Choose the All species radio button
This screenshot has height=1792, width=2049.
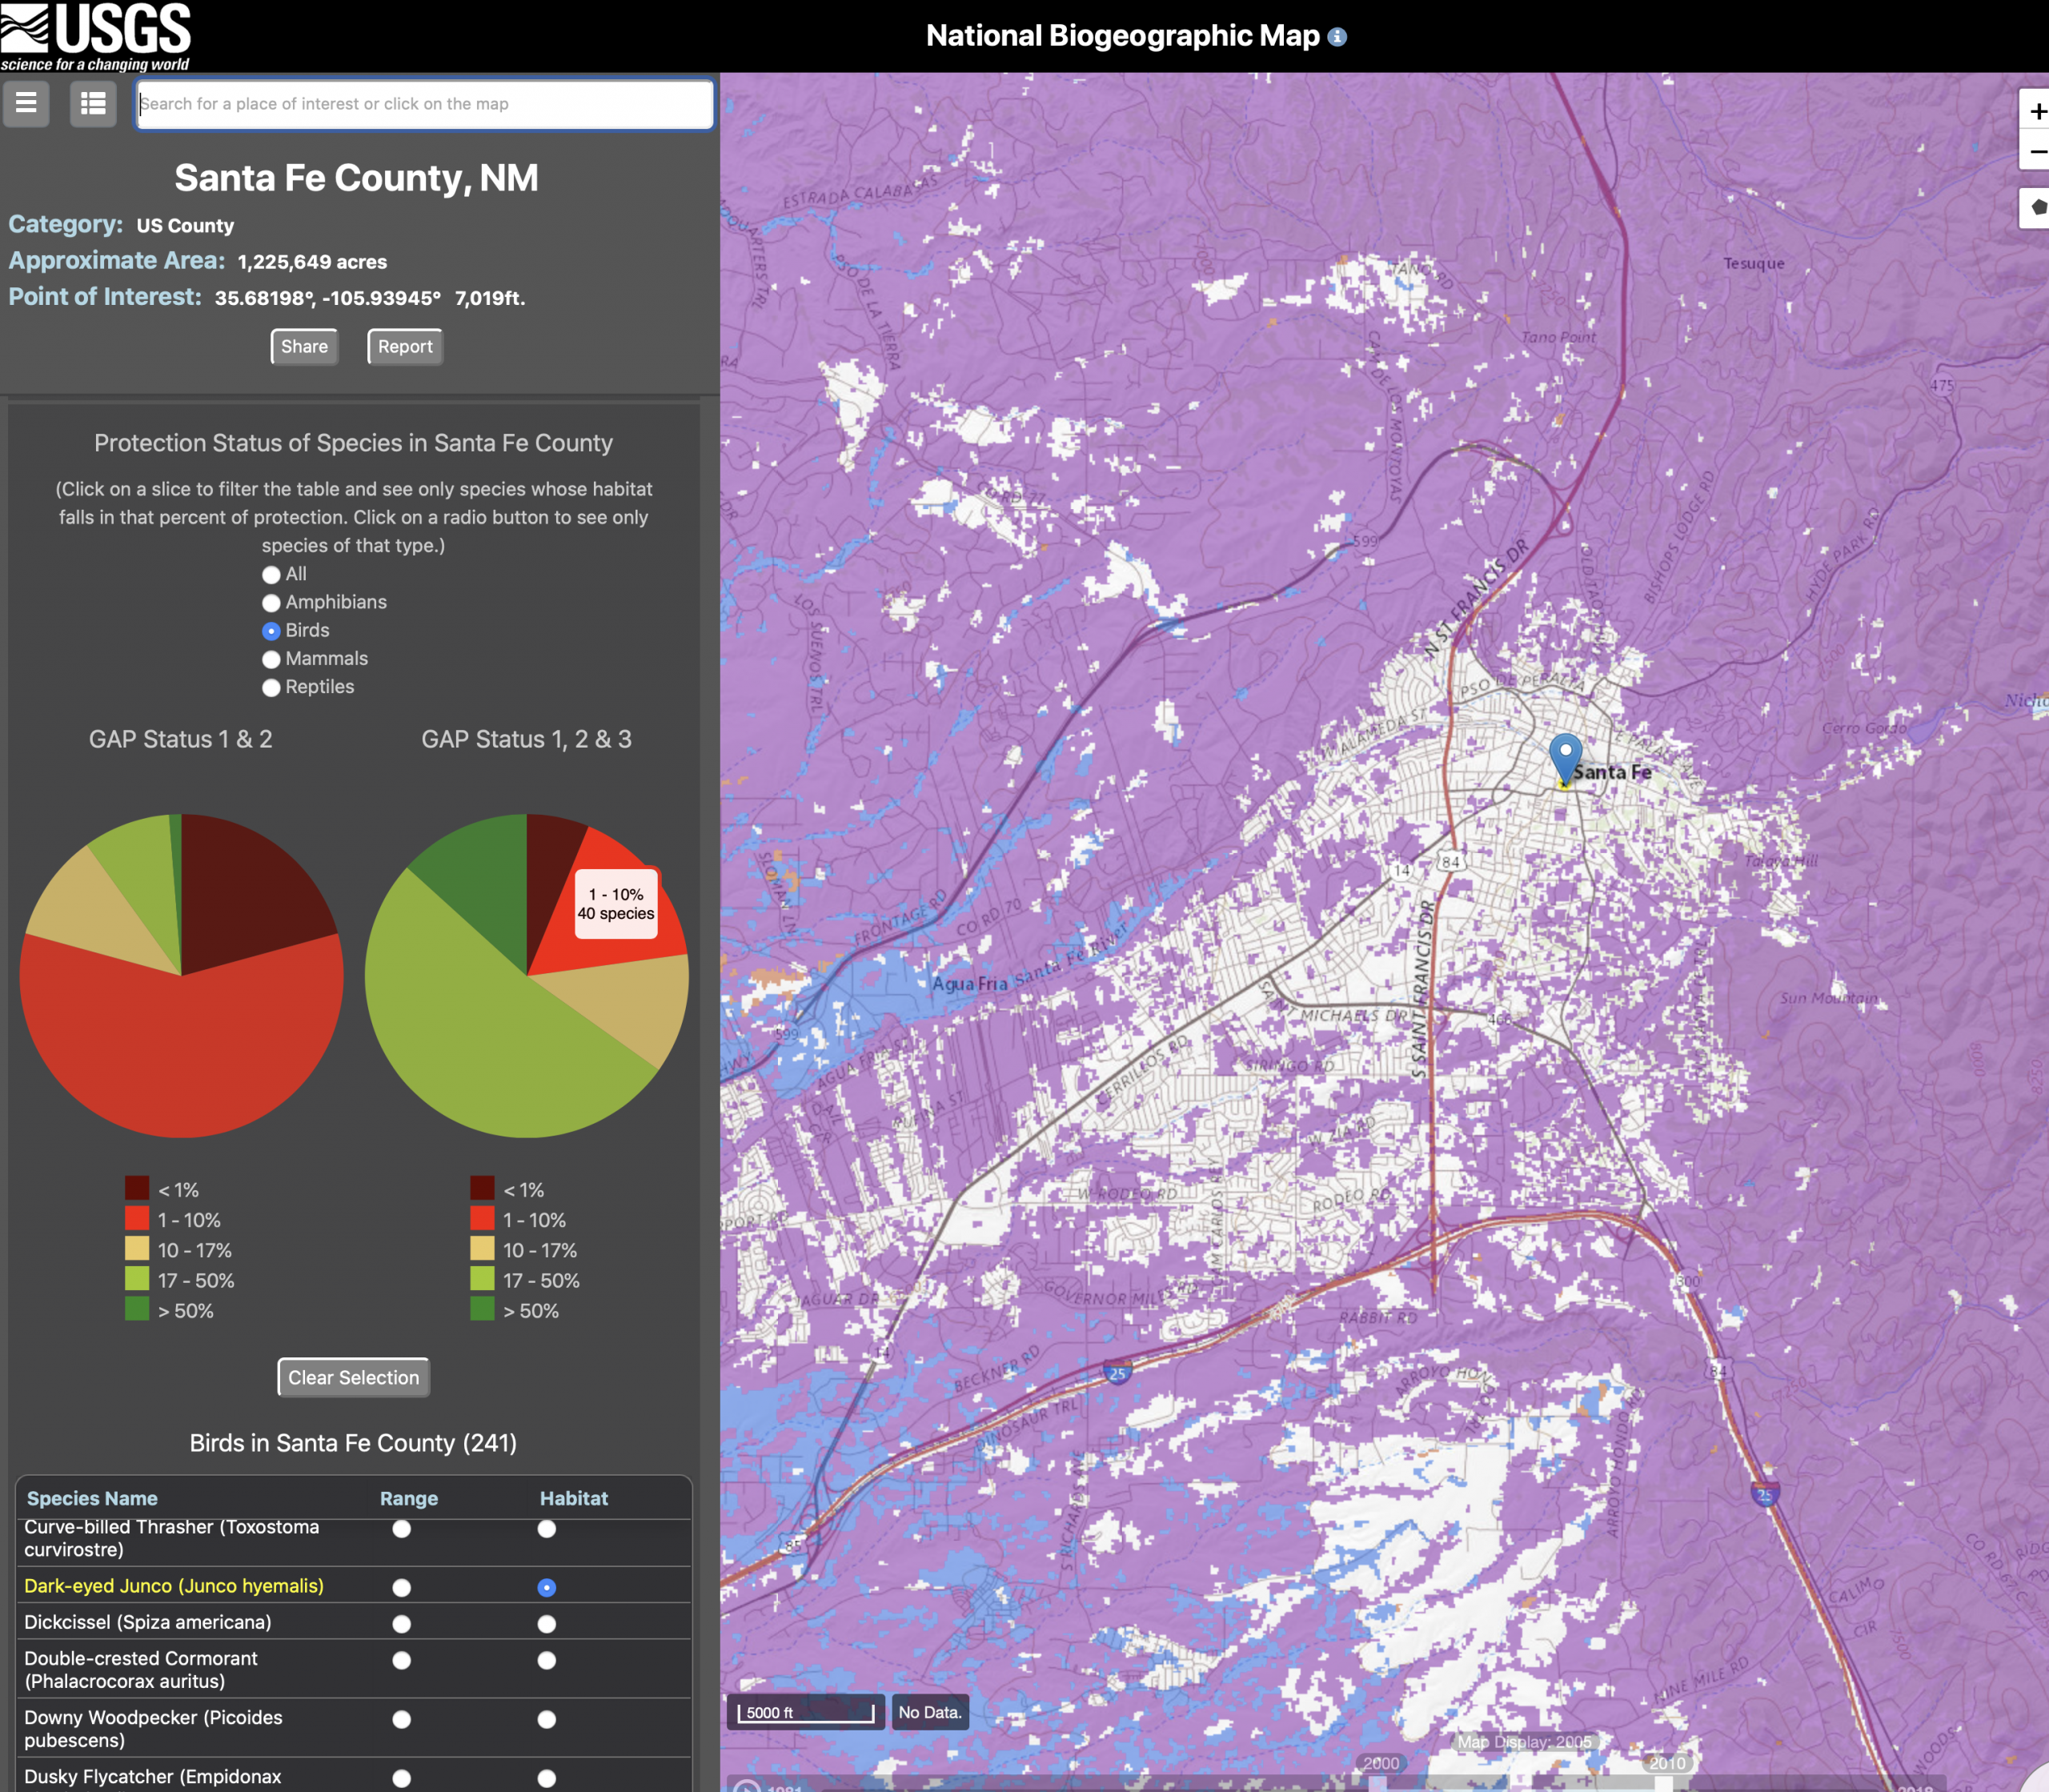click(271, 575)
